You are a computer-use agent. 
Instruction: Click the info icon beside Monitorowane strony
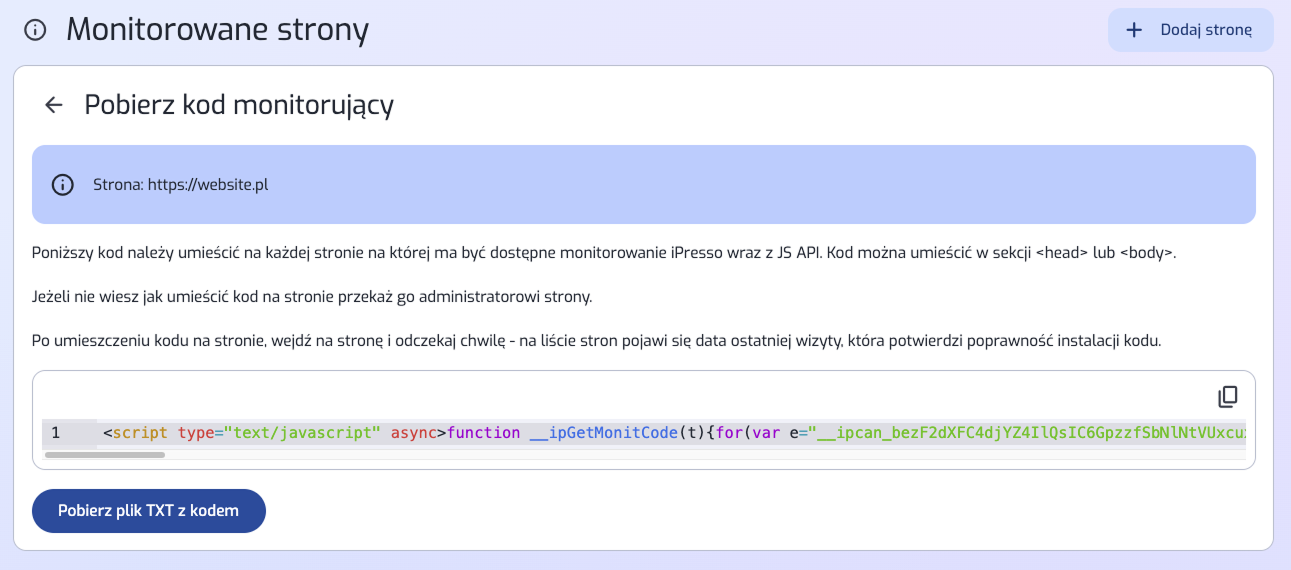click(35, 30)
